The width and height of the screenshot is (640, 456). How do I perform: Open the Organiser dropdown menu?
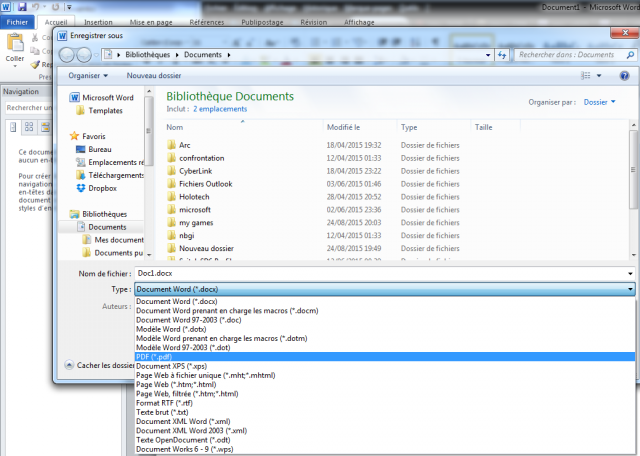(x=88, y=76)
